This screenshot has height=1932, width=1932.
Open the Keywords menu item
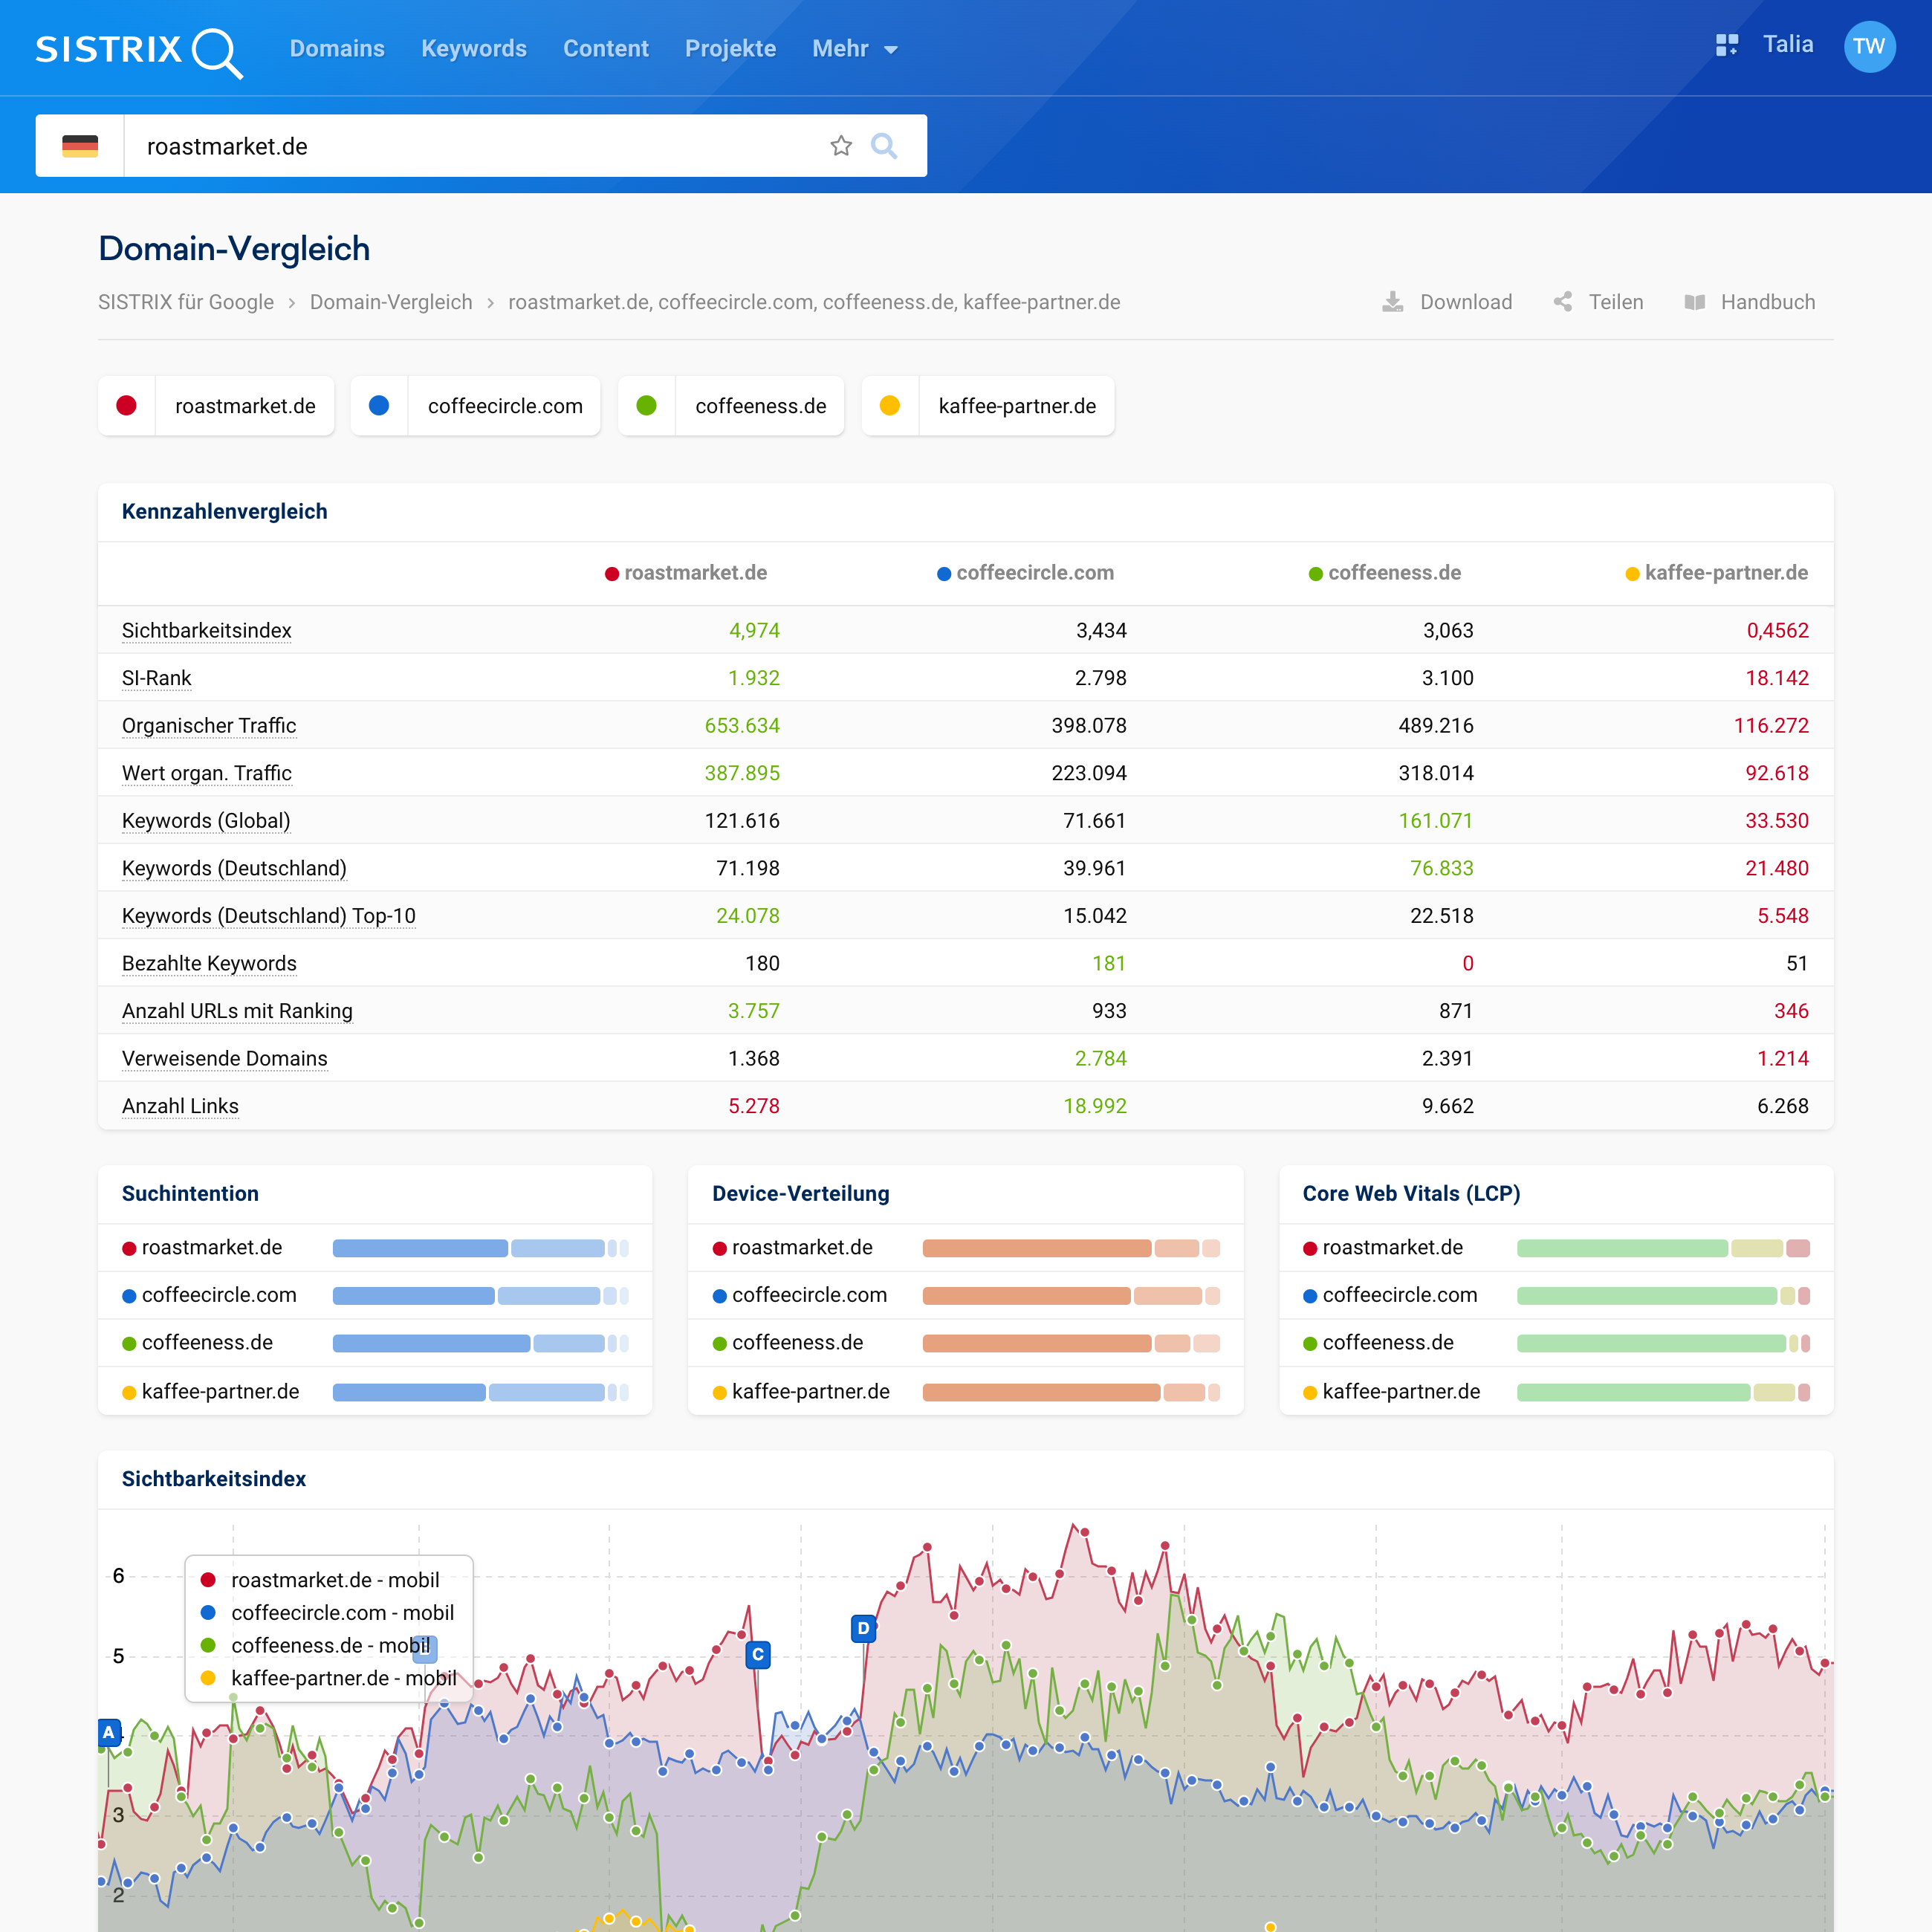[473, 49]
